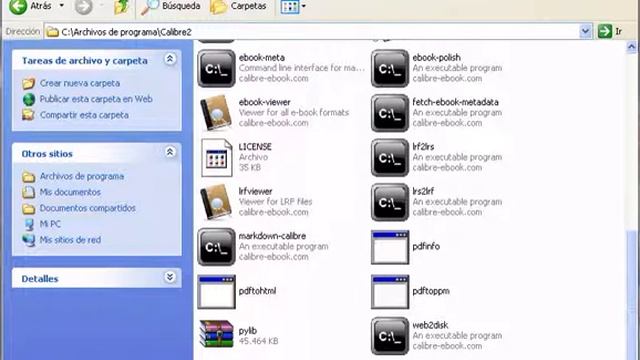Select the LICENSE file icon
640x360 pixels.
click(x=216, y=158)
